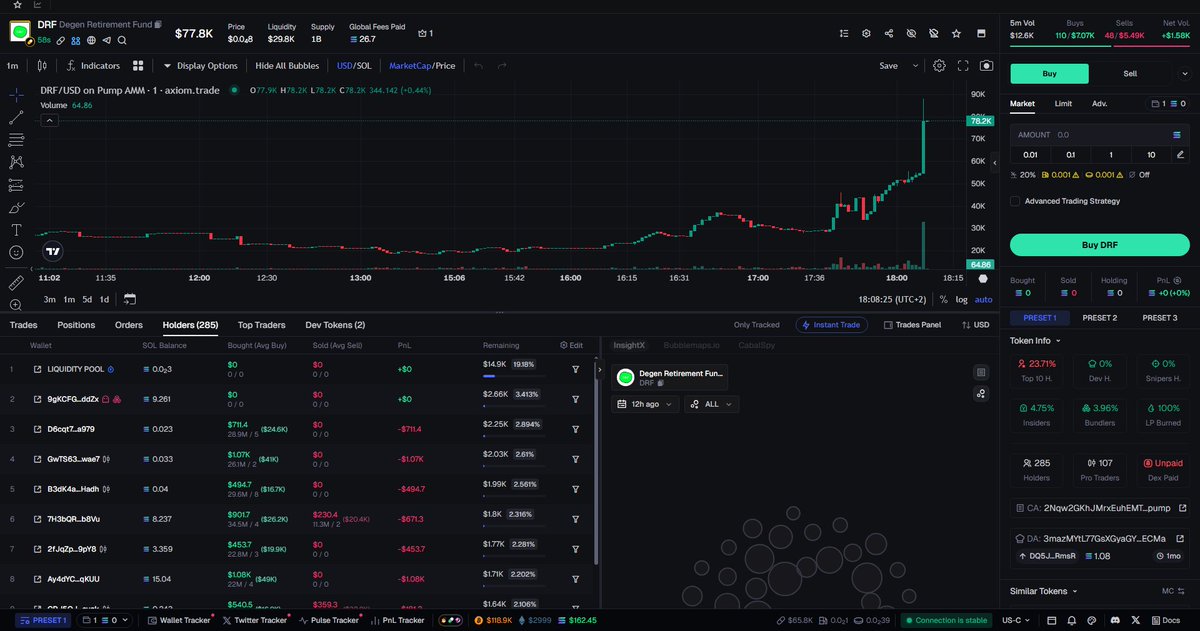Open the emoji icon tool
The width and height of the screenshot is (1200, 631).
point(16,253)
